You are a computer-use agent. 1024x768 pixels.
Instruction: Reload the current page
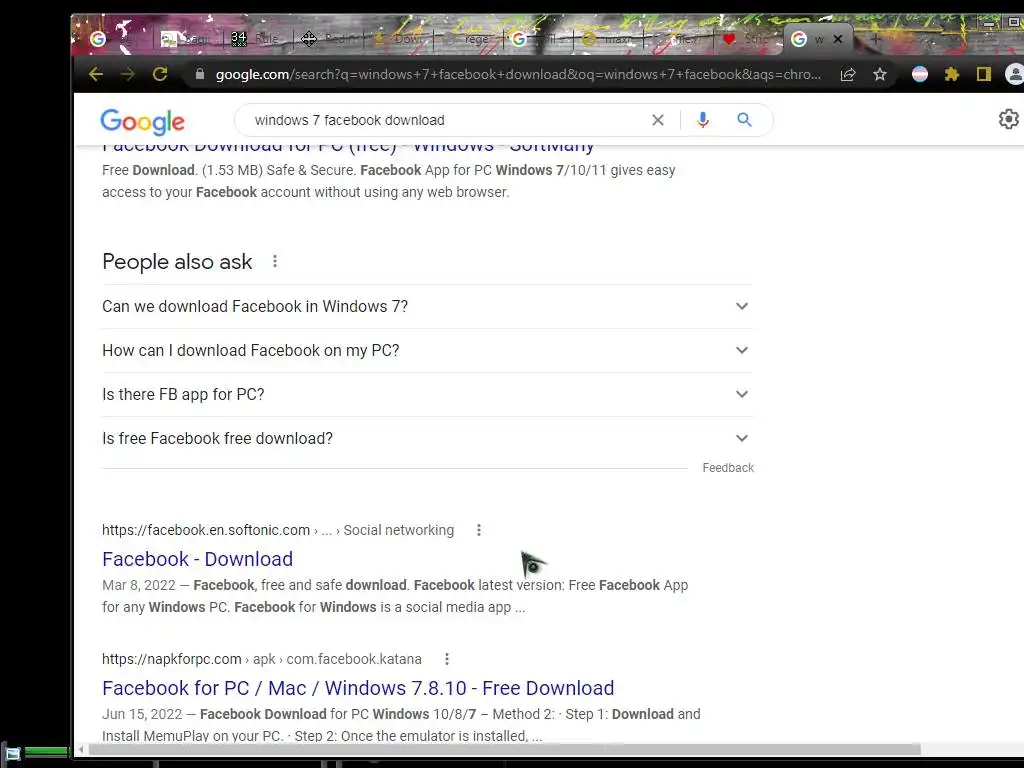pyautogui.click(x=160, y=74)
